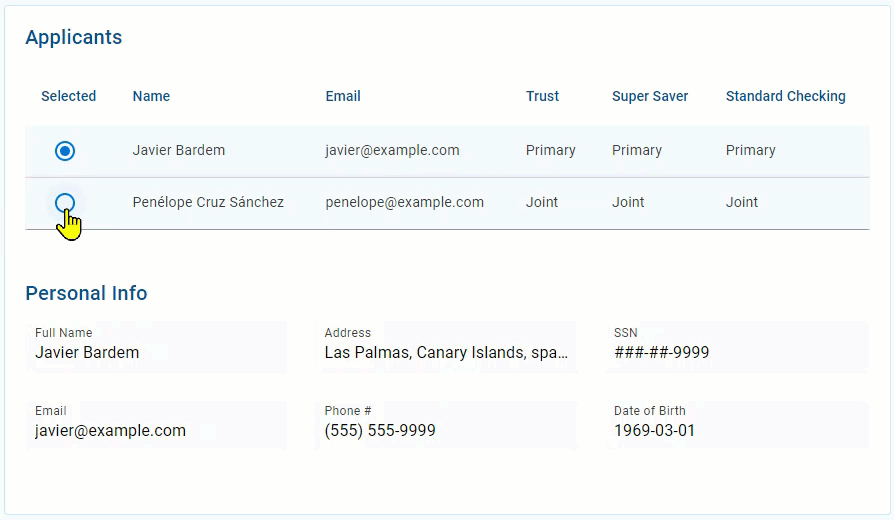Screen dimensions: 894x520
Task: Click the Phone # field
Action: tap(446, 425)
